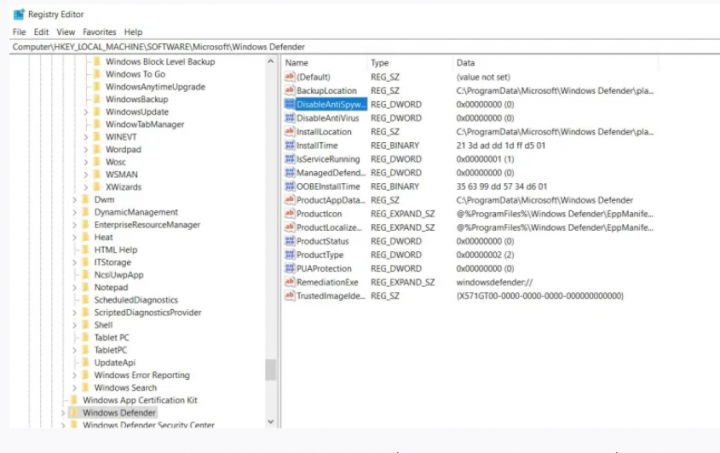Click the HTML Help folder icon
The image size is (720, 453).
pos(86,250)
